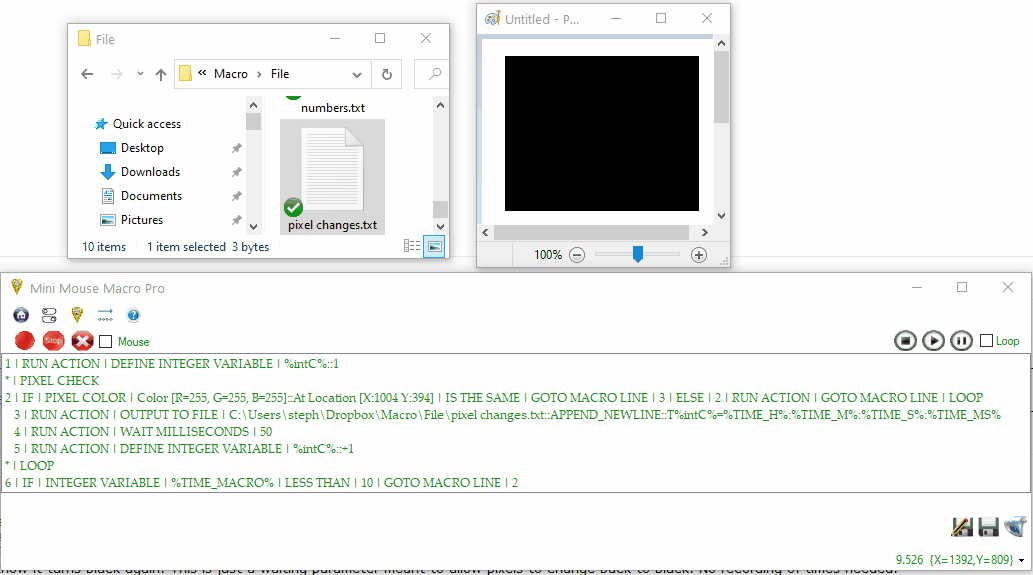Click the blue help question mark icon
The height and width of the screenshot is (575, 1033).
click(133, 315)
